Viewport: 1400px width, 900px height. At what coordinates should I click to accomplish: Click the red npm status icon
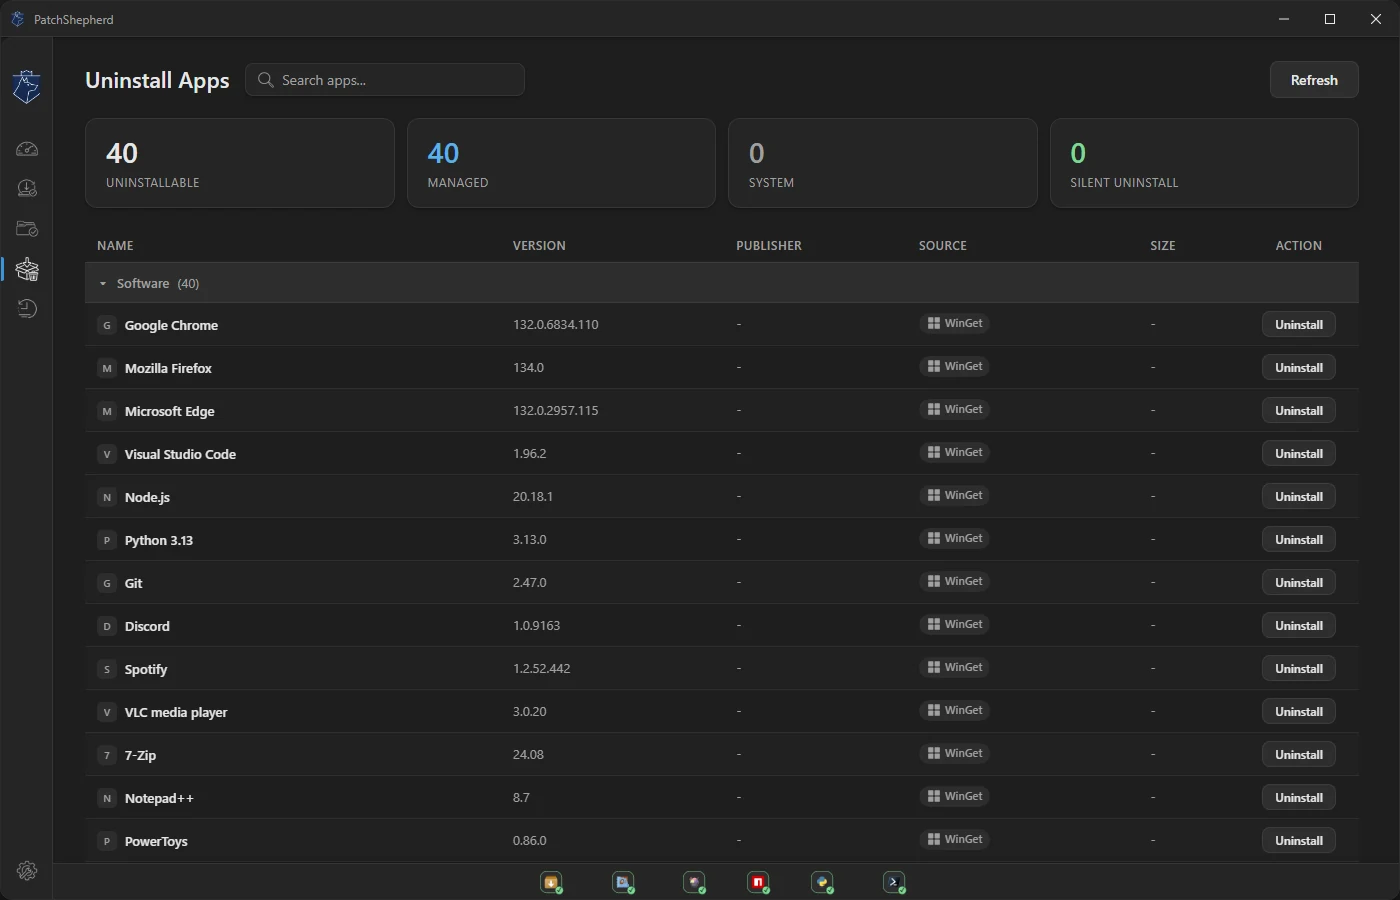pyautogui.click(x=758, y=882)
